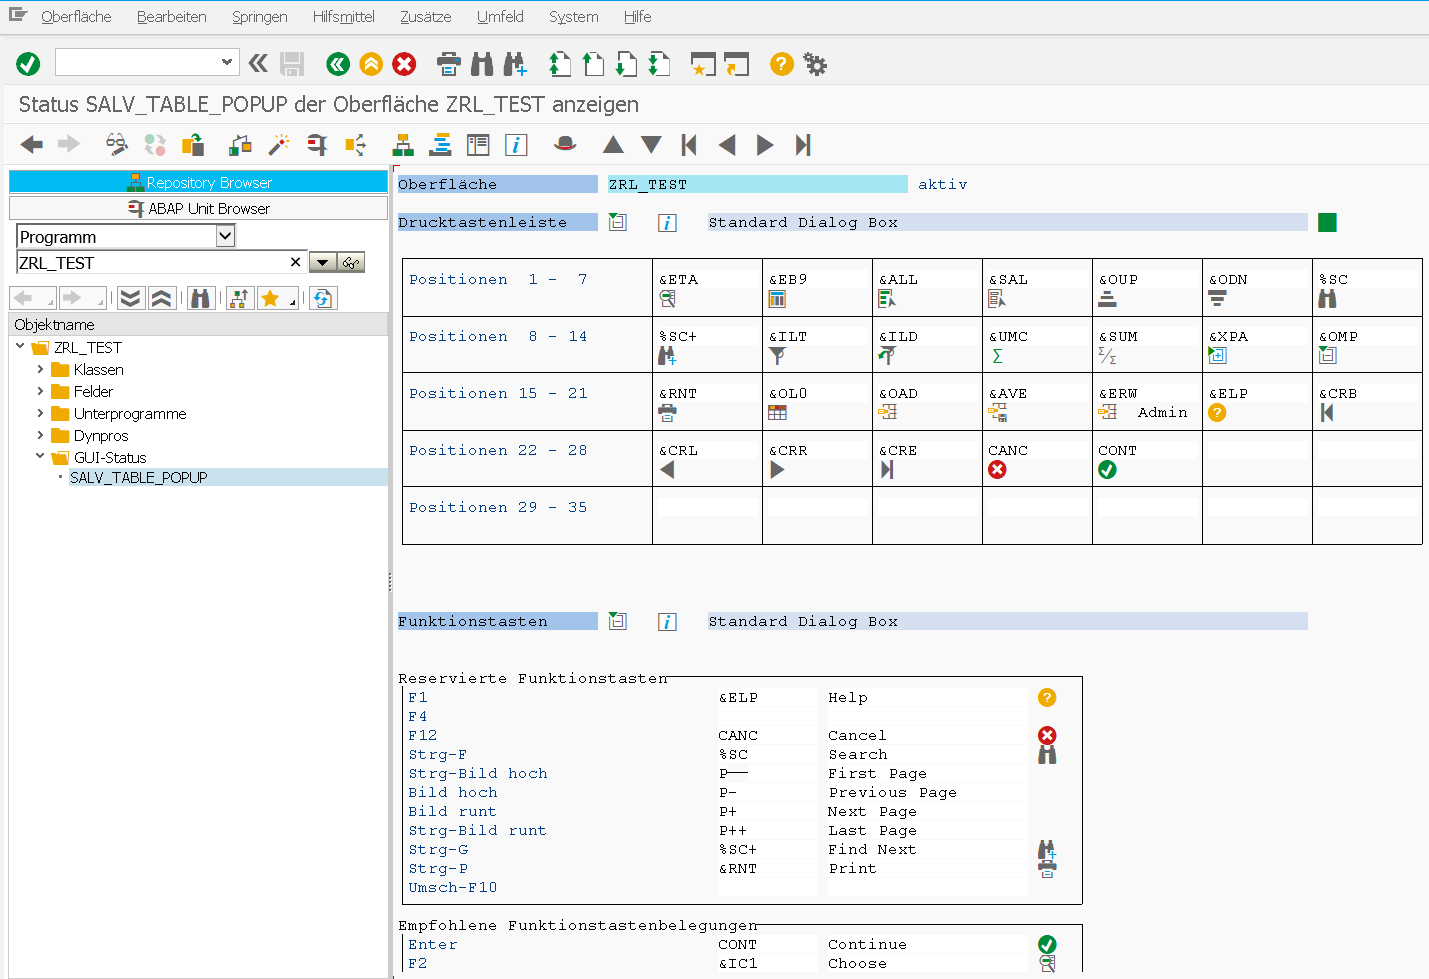Open the yellow Help question mark in system toolbar
This screenshot has width=1429, height=979.
tap(782, 64)
